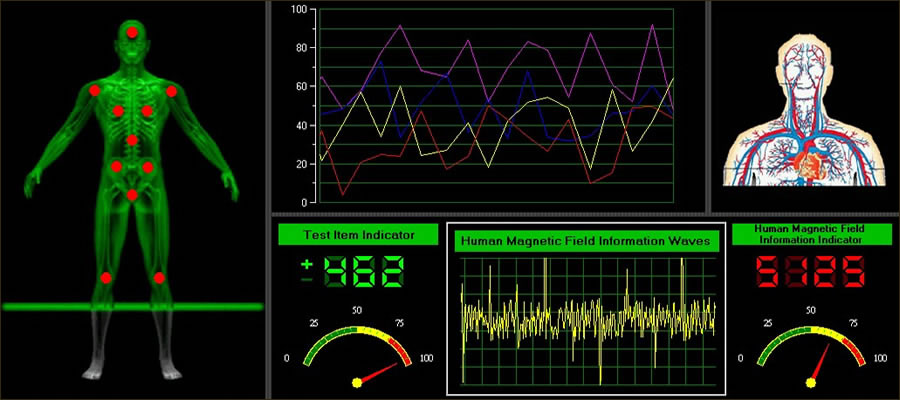Click the green plus sign beside 462

306,264
